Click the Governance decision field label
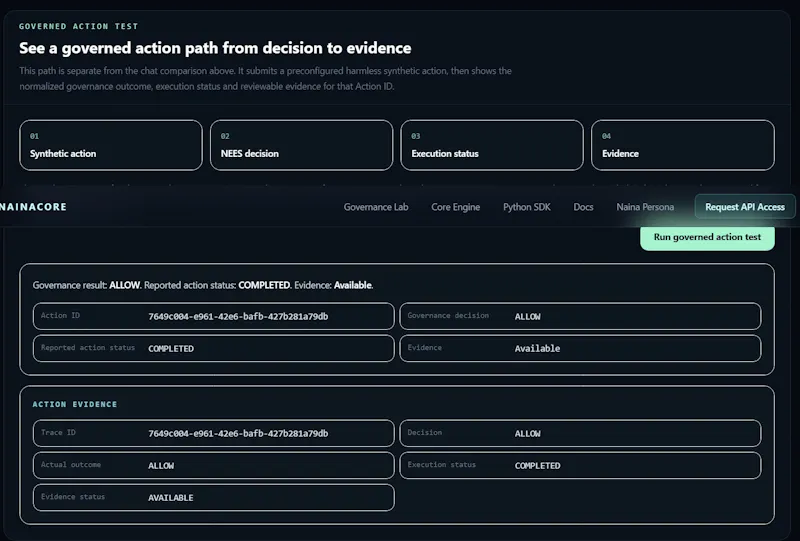Screen dimensions: 800x541 click(x=448, y=315)
